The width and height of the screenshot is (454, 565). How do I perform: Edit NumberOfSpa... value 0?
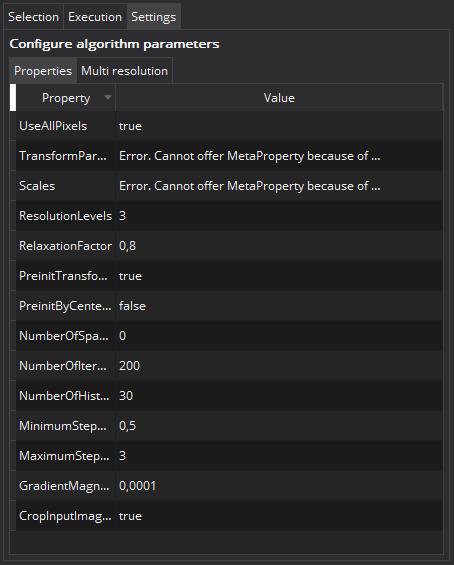[279, 335]
